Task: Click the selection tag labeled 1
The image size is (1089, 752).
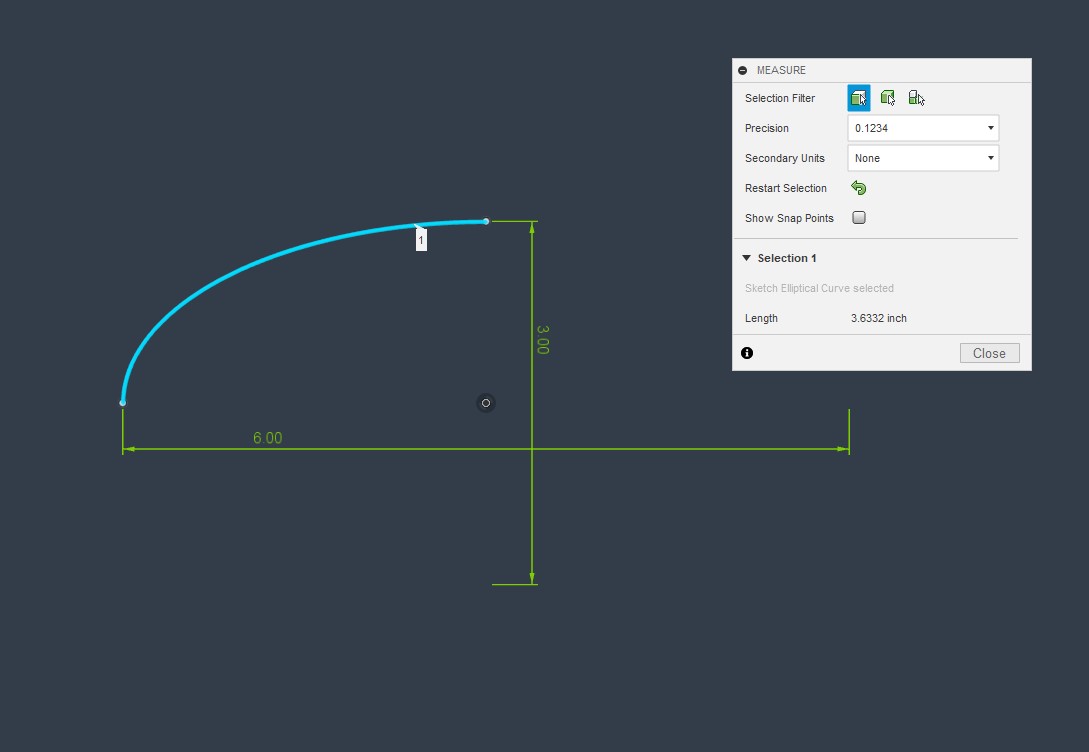Action: (x=421, y=240)
